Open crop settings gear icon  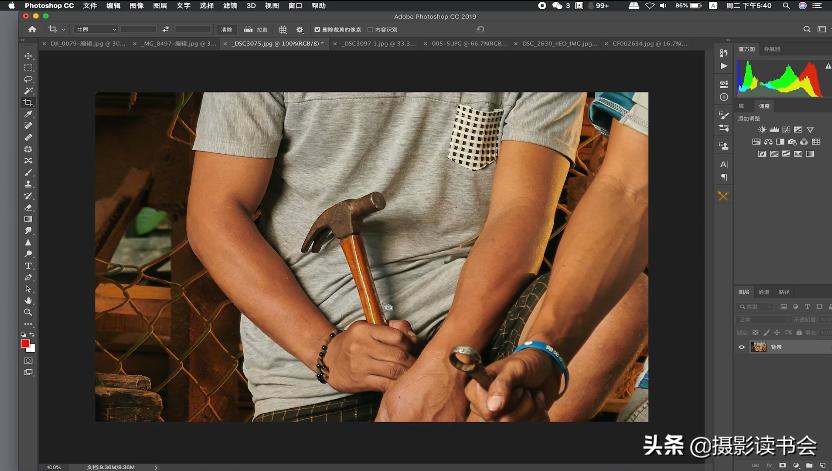301,30
